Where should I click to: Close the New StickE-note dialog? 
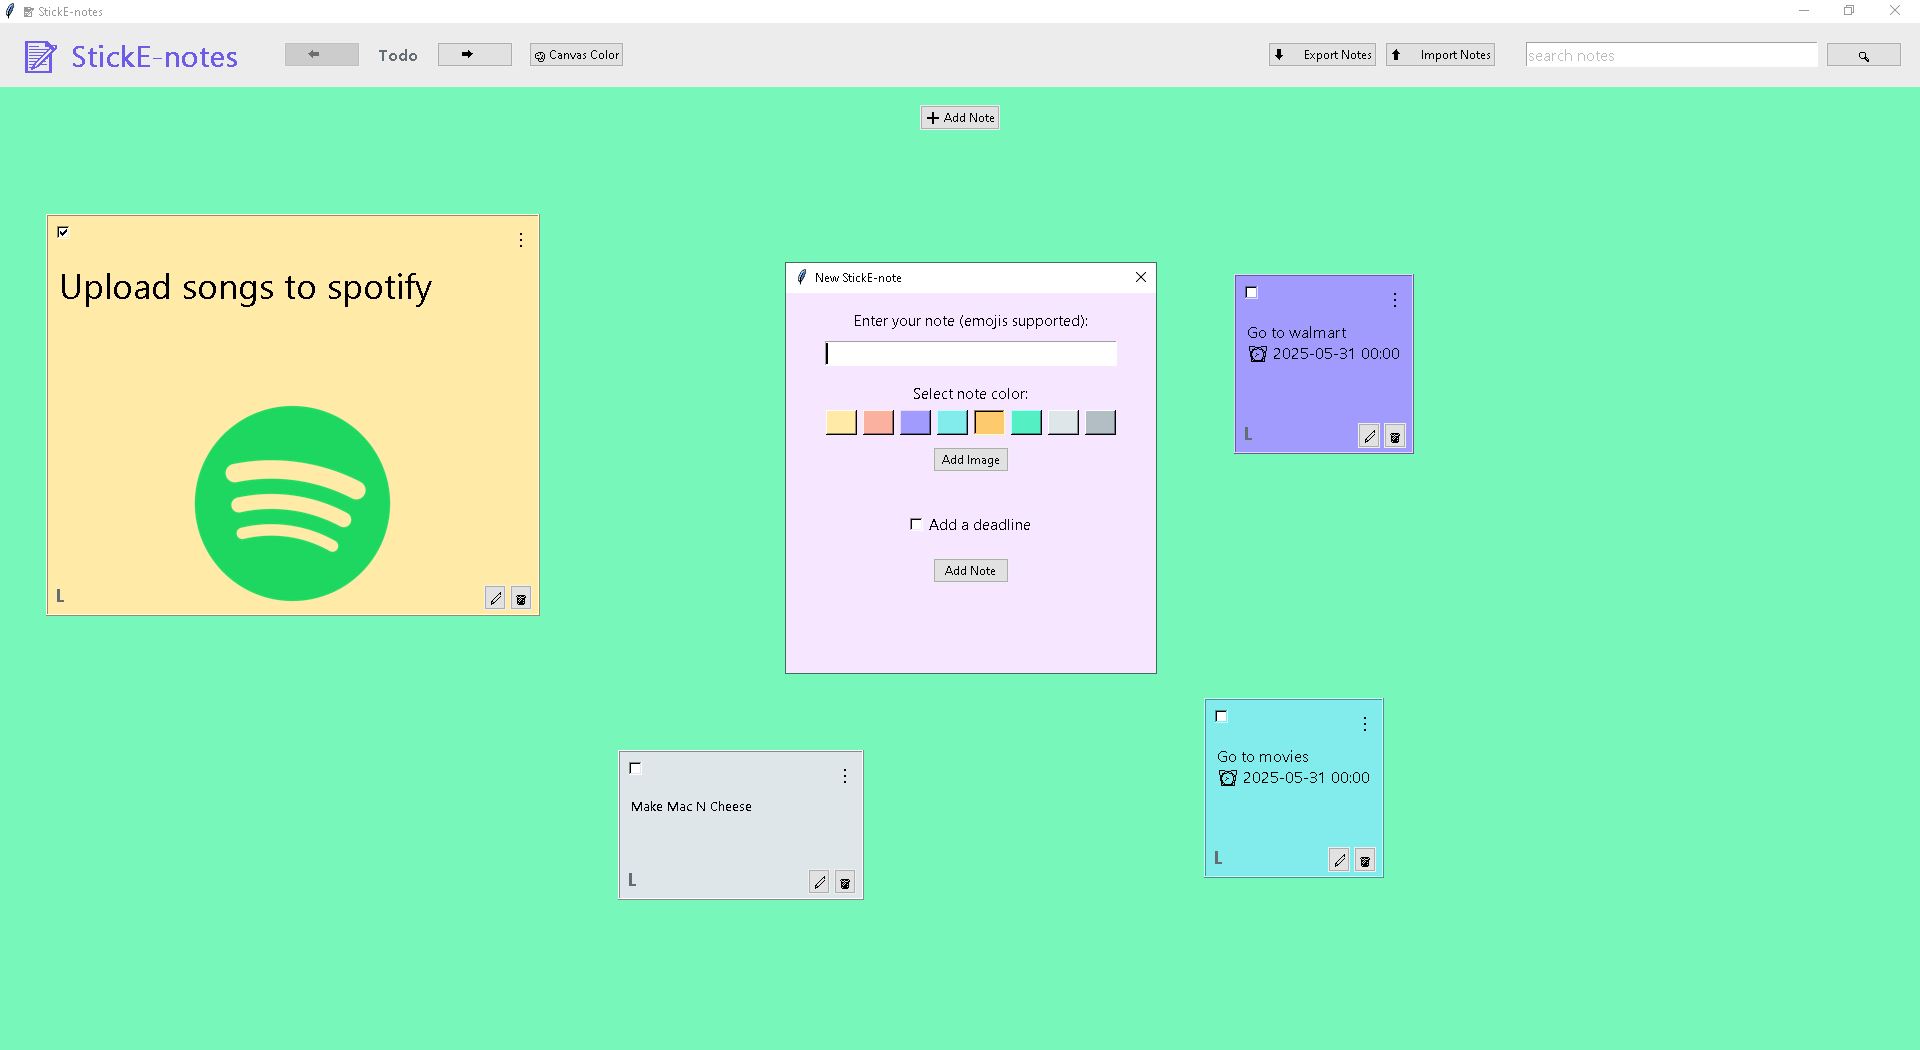(x=1141, y=277)
